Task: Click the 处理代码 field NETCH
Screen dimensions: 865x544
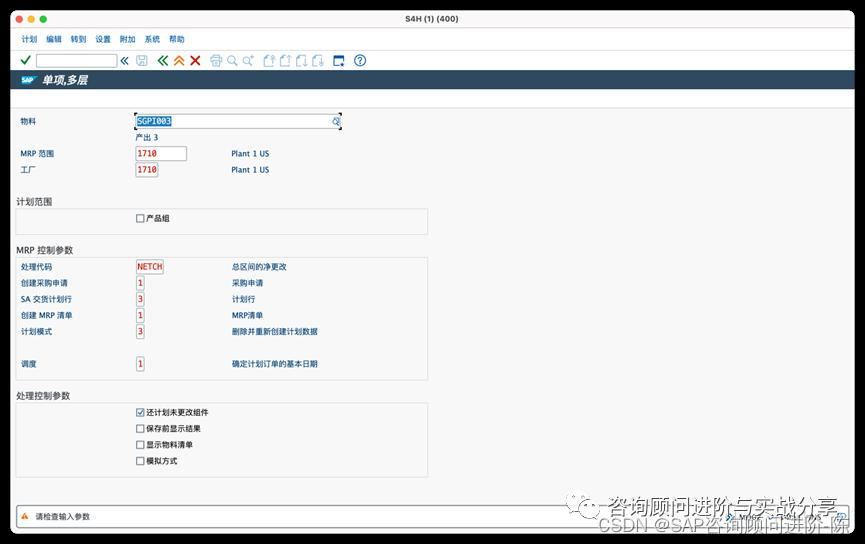Action: [x=149, y=266]
